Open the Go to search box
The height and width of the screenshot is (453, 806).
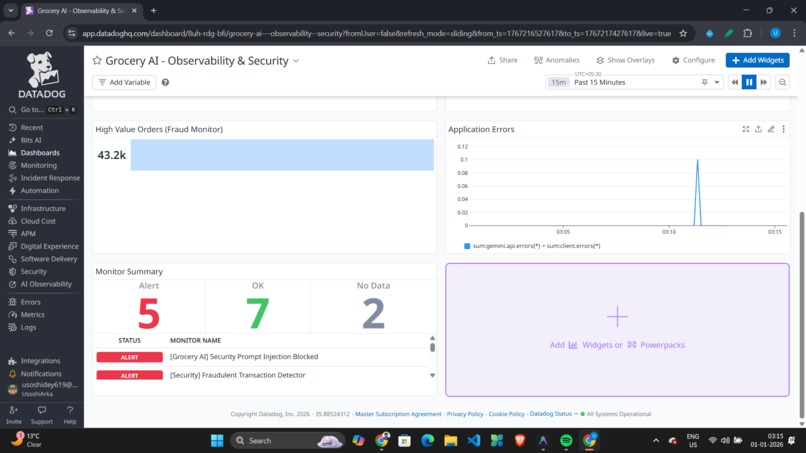[x=42, y=110]
